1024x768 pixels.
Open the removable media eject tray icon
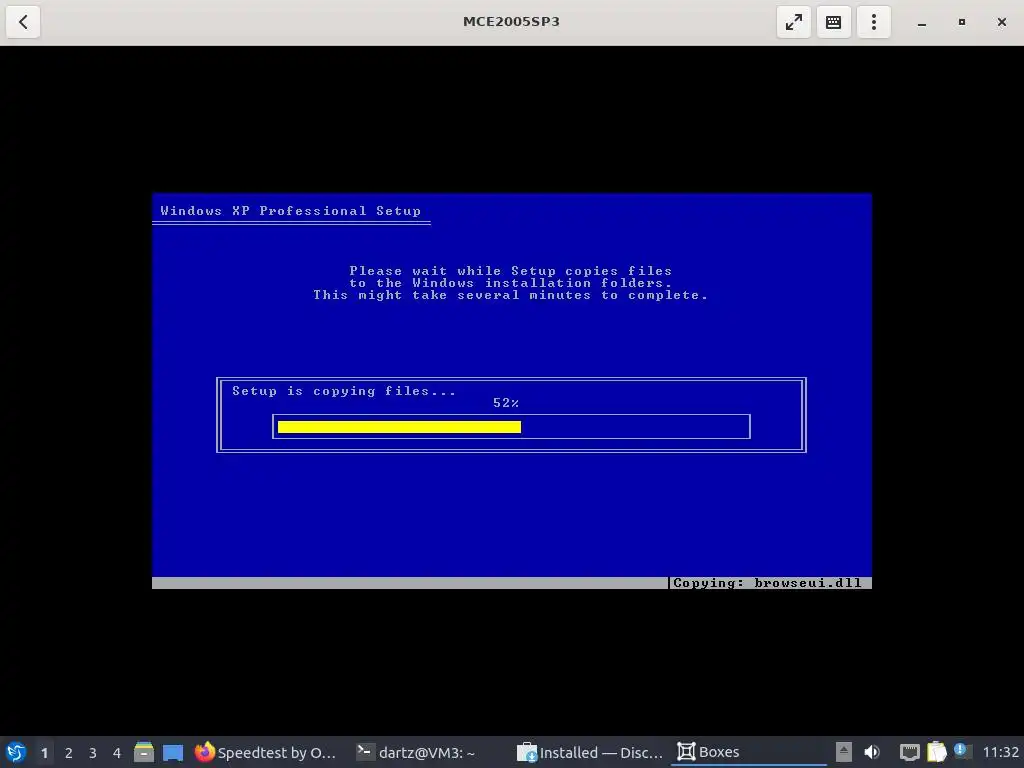(844, 752)
